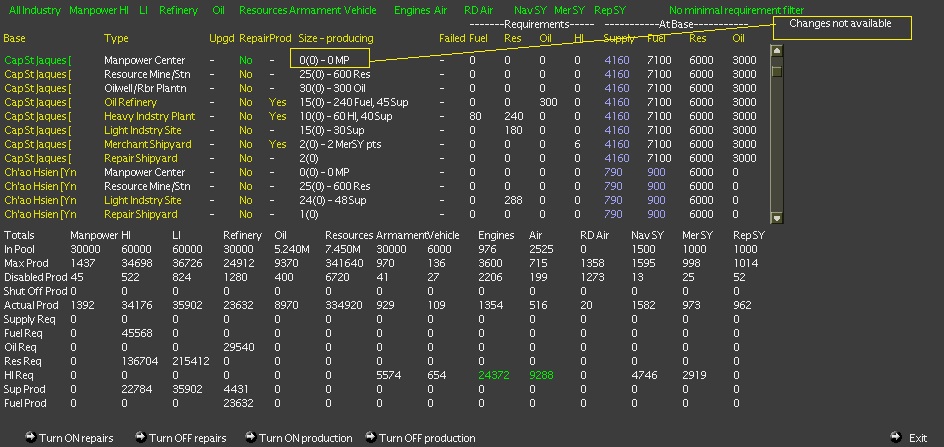
Task: Filter by Vehicle in the top filter bar
Action: coord(360,10)
